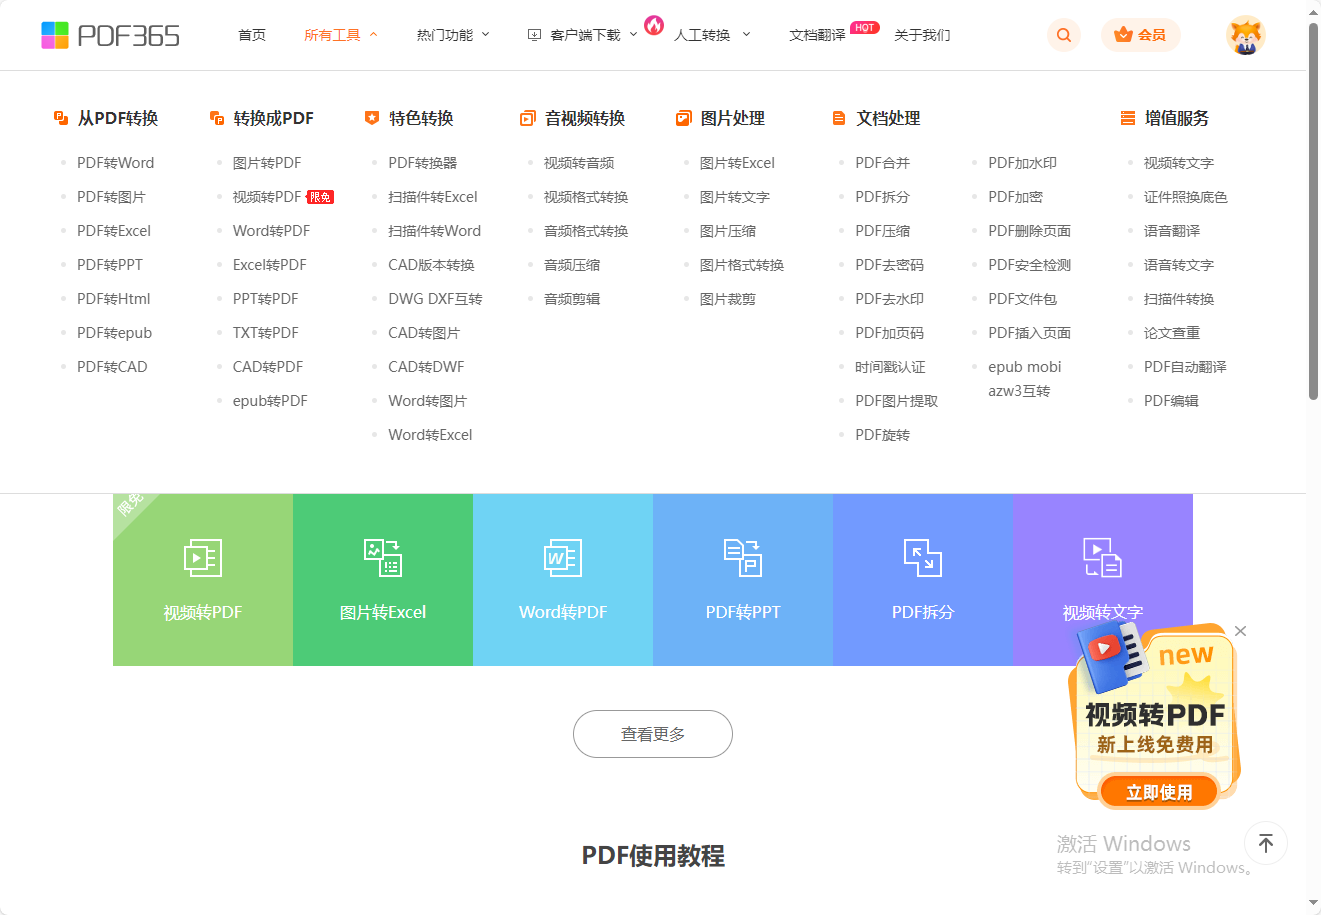Image resolution: width=1321 pixels, height=915 pixels.
Task: Close the 视频转PDF promo popup
Action: pyautogui.click(x=1240, y=631)
